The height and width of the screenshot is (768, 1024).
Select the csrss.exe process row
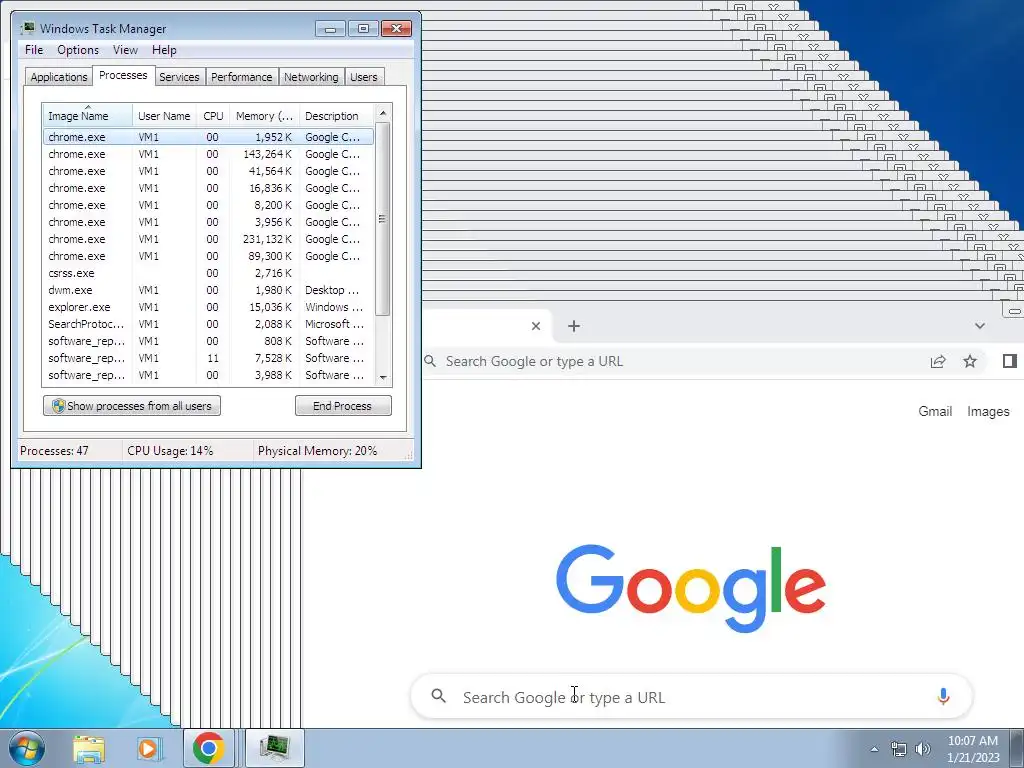point(208,273)
